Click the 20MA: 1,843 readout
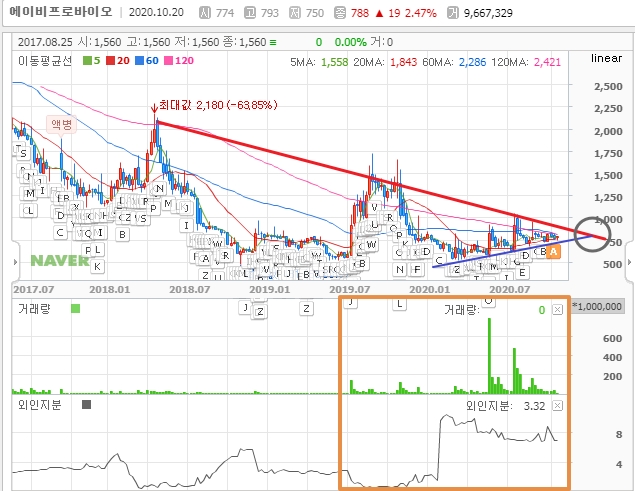This screenshot has width=635, height=491. [385, 62]
